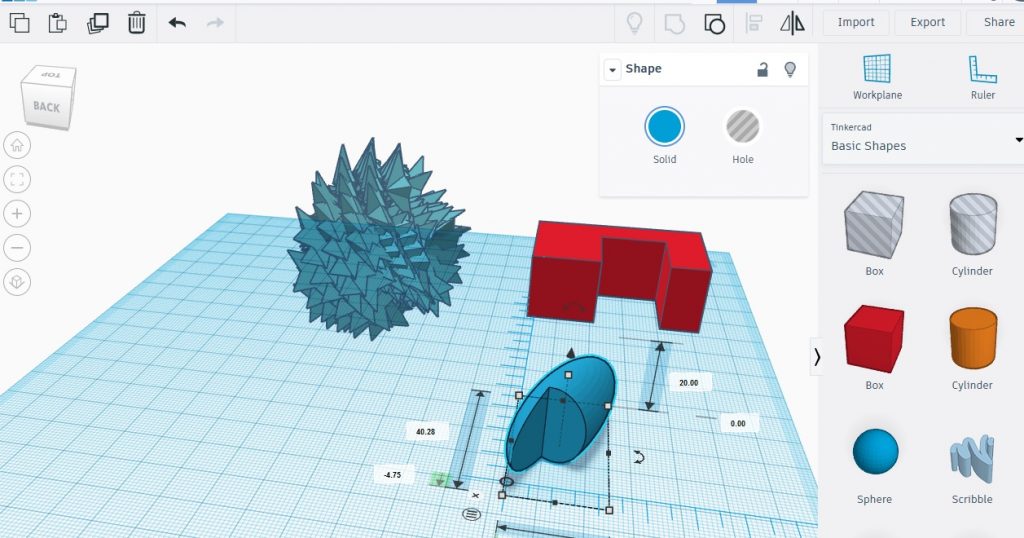Click the Share button
Screen dimensions: 1024x538
coord(999,22)
